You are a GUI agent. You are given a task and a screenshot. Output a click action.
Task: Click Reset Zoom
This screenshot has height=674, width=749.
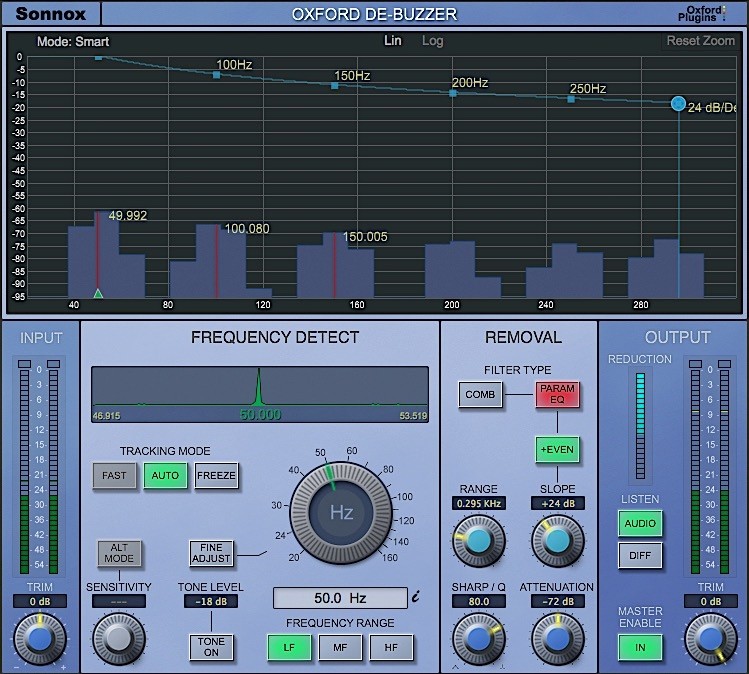coord(700,41)
